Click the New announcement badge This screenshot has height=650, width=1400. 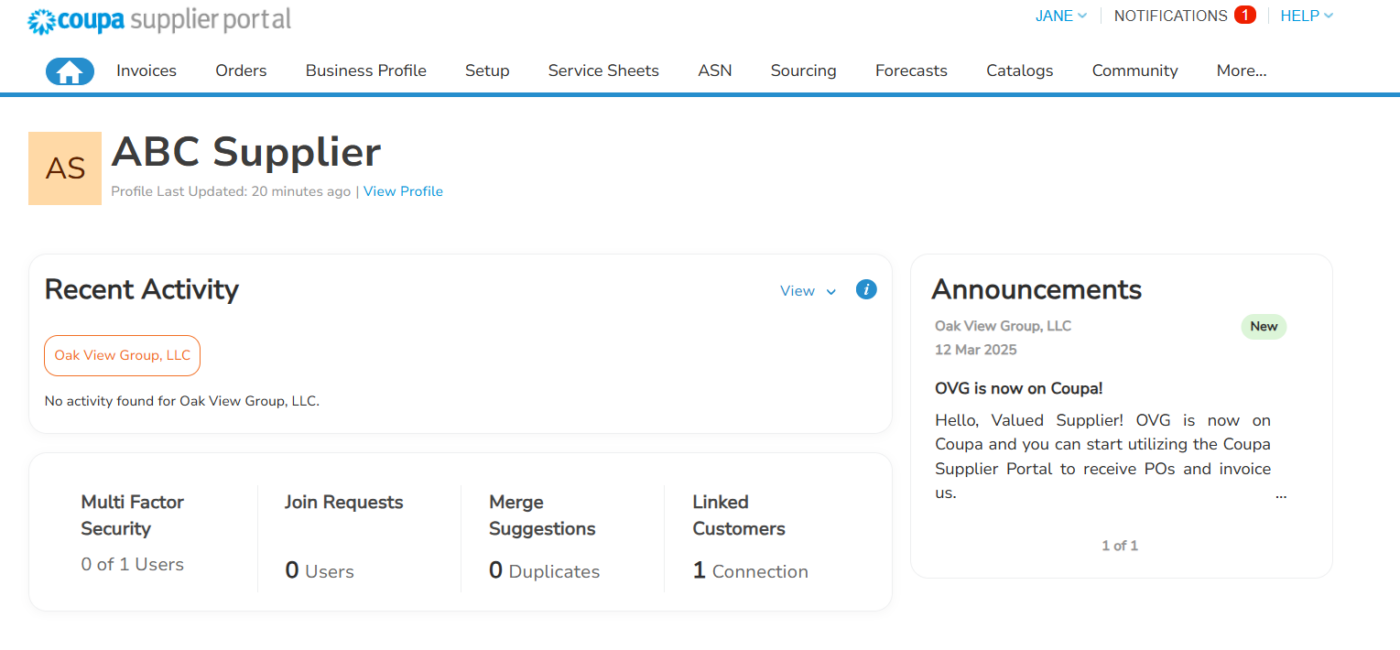point(1263,326)
